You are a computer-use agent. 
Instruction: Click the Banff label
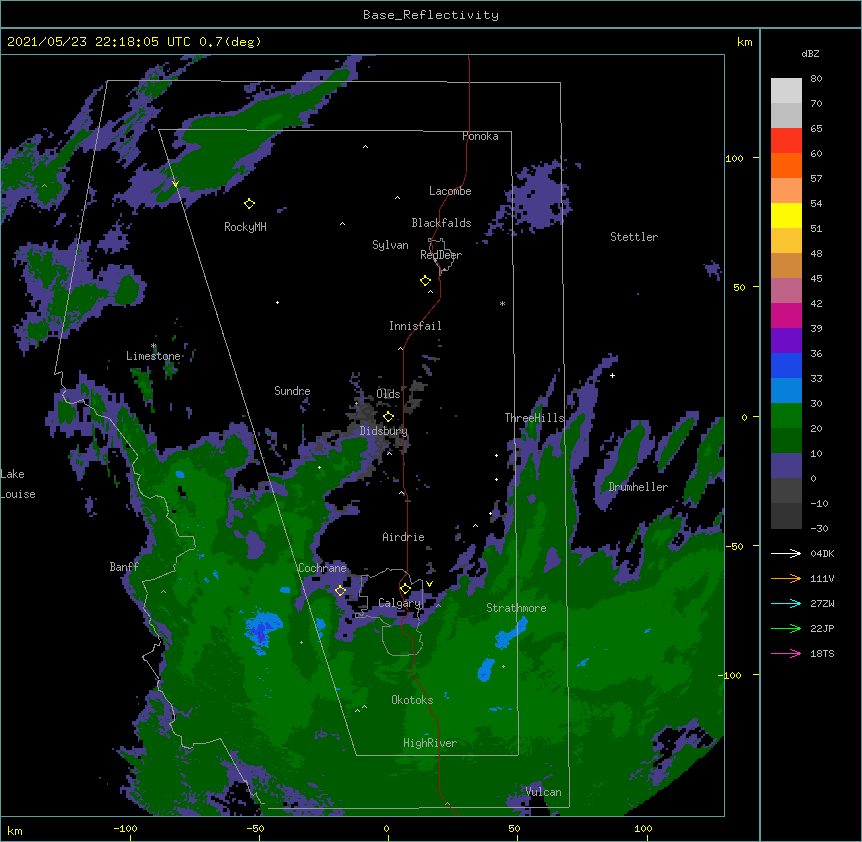click(x=124, y=567)
